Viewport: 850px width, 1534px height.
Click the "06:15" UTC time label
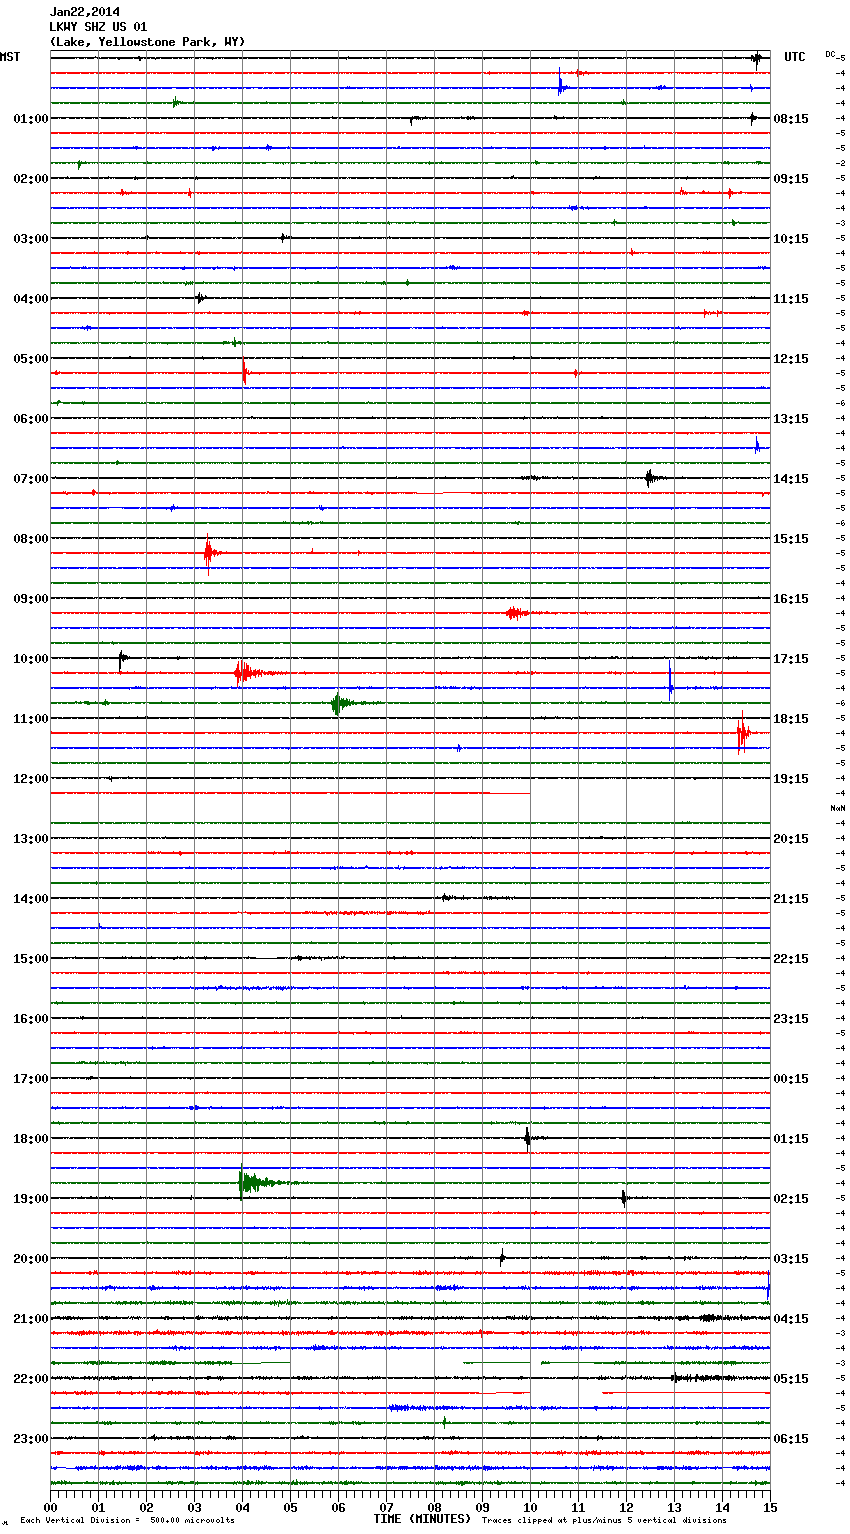[x=791, y=1439]
